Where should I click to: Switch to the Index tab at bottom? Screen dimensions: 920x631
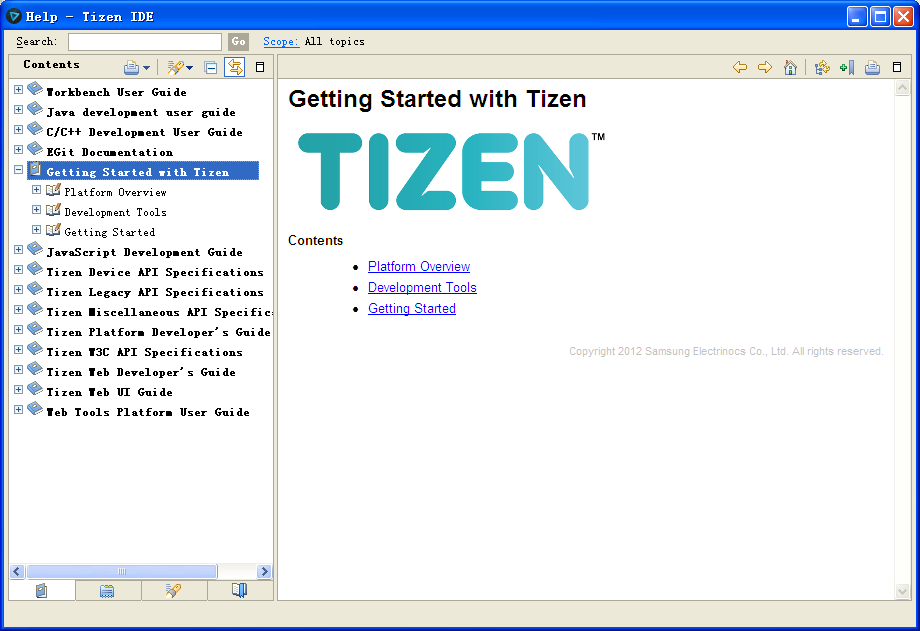pyautogui.click(x=107, y=590)
